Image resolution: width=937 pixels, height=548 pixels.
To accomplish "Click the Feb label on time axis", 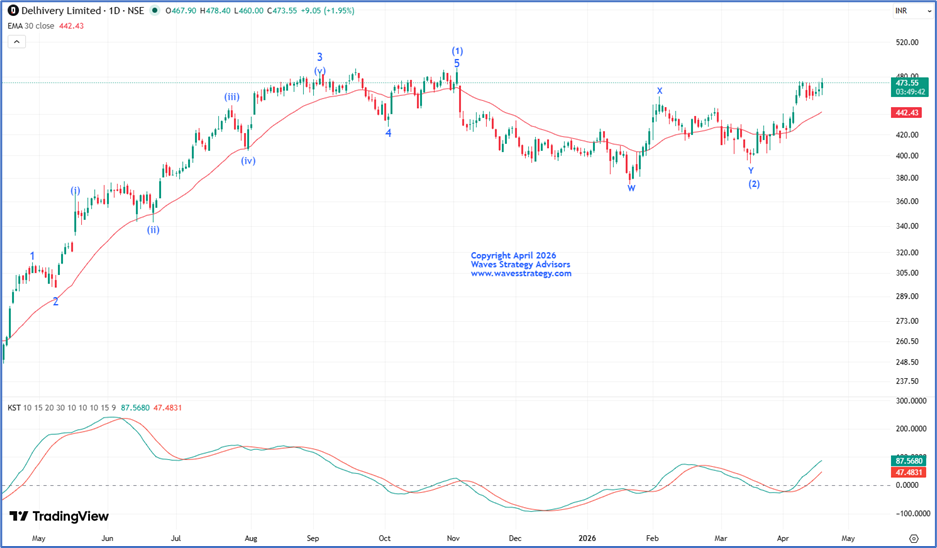I will (653, 538).
